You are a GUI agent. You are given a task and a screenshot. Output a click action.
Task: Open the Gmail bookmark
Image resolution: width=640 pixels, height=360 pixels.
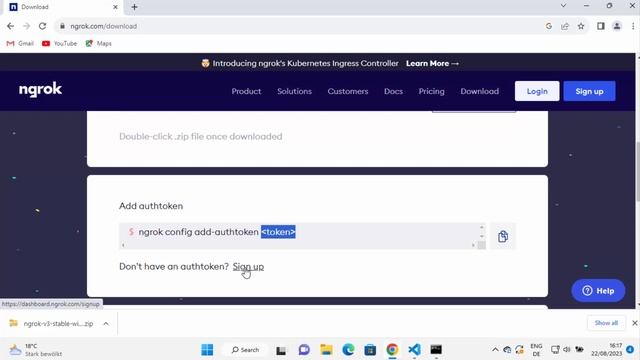(20, 43)
